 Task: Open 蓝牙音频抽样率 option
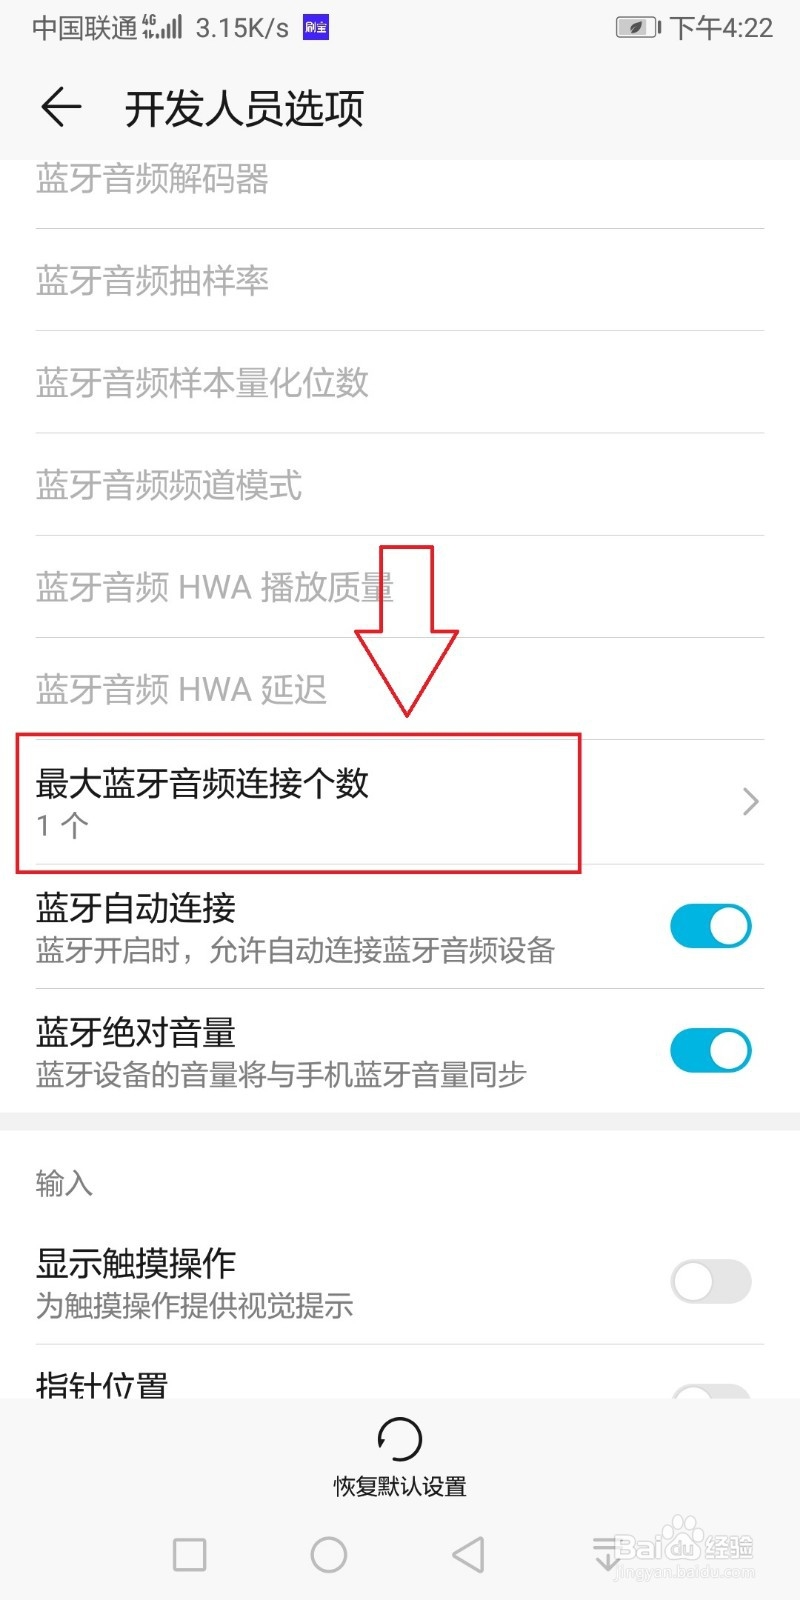pyautogui.click(x=400, y=280)
